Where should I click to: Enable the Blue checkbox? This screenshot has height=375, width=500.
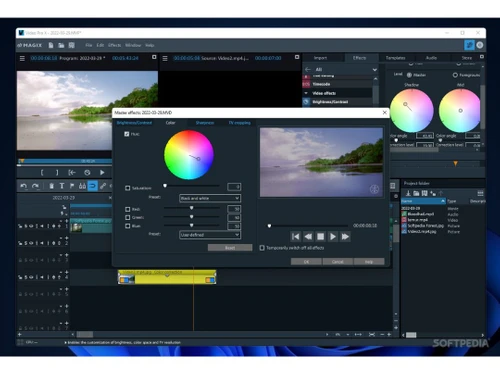tap(127, 226)
